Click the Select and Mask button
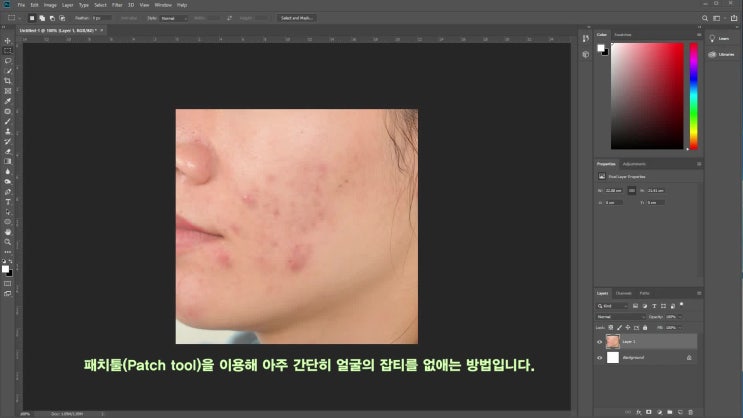Viewport: 743px width, 418px height. (x=296, y=18)
